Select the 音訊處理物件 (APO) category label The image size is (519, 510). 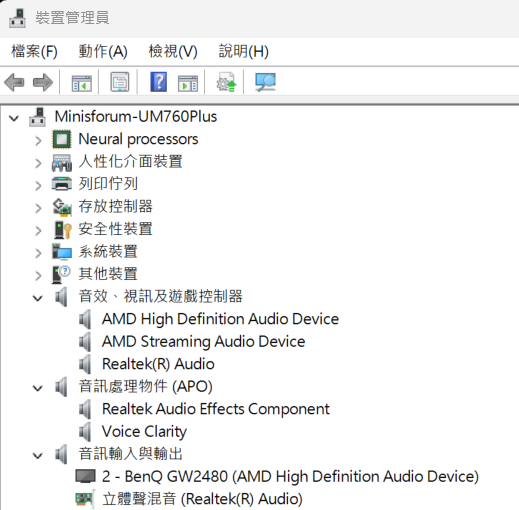tap(145, 387)
